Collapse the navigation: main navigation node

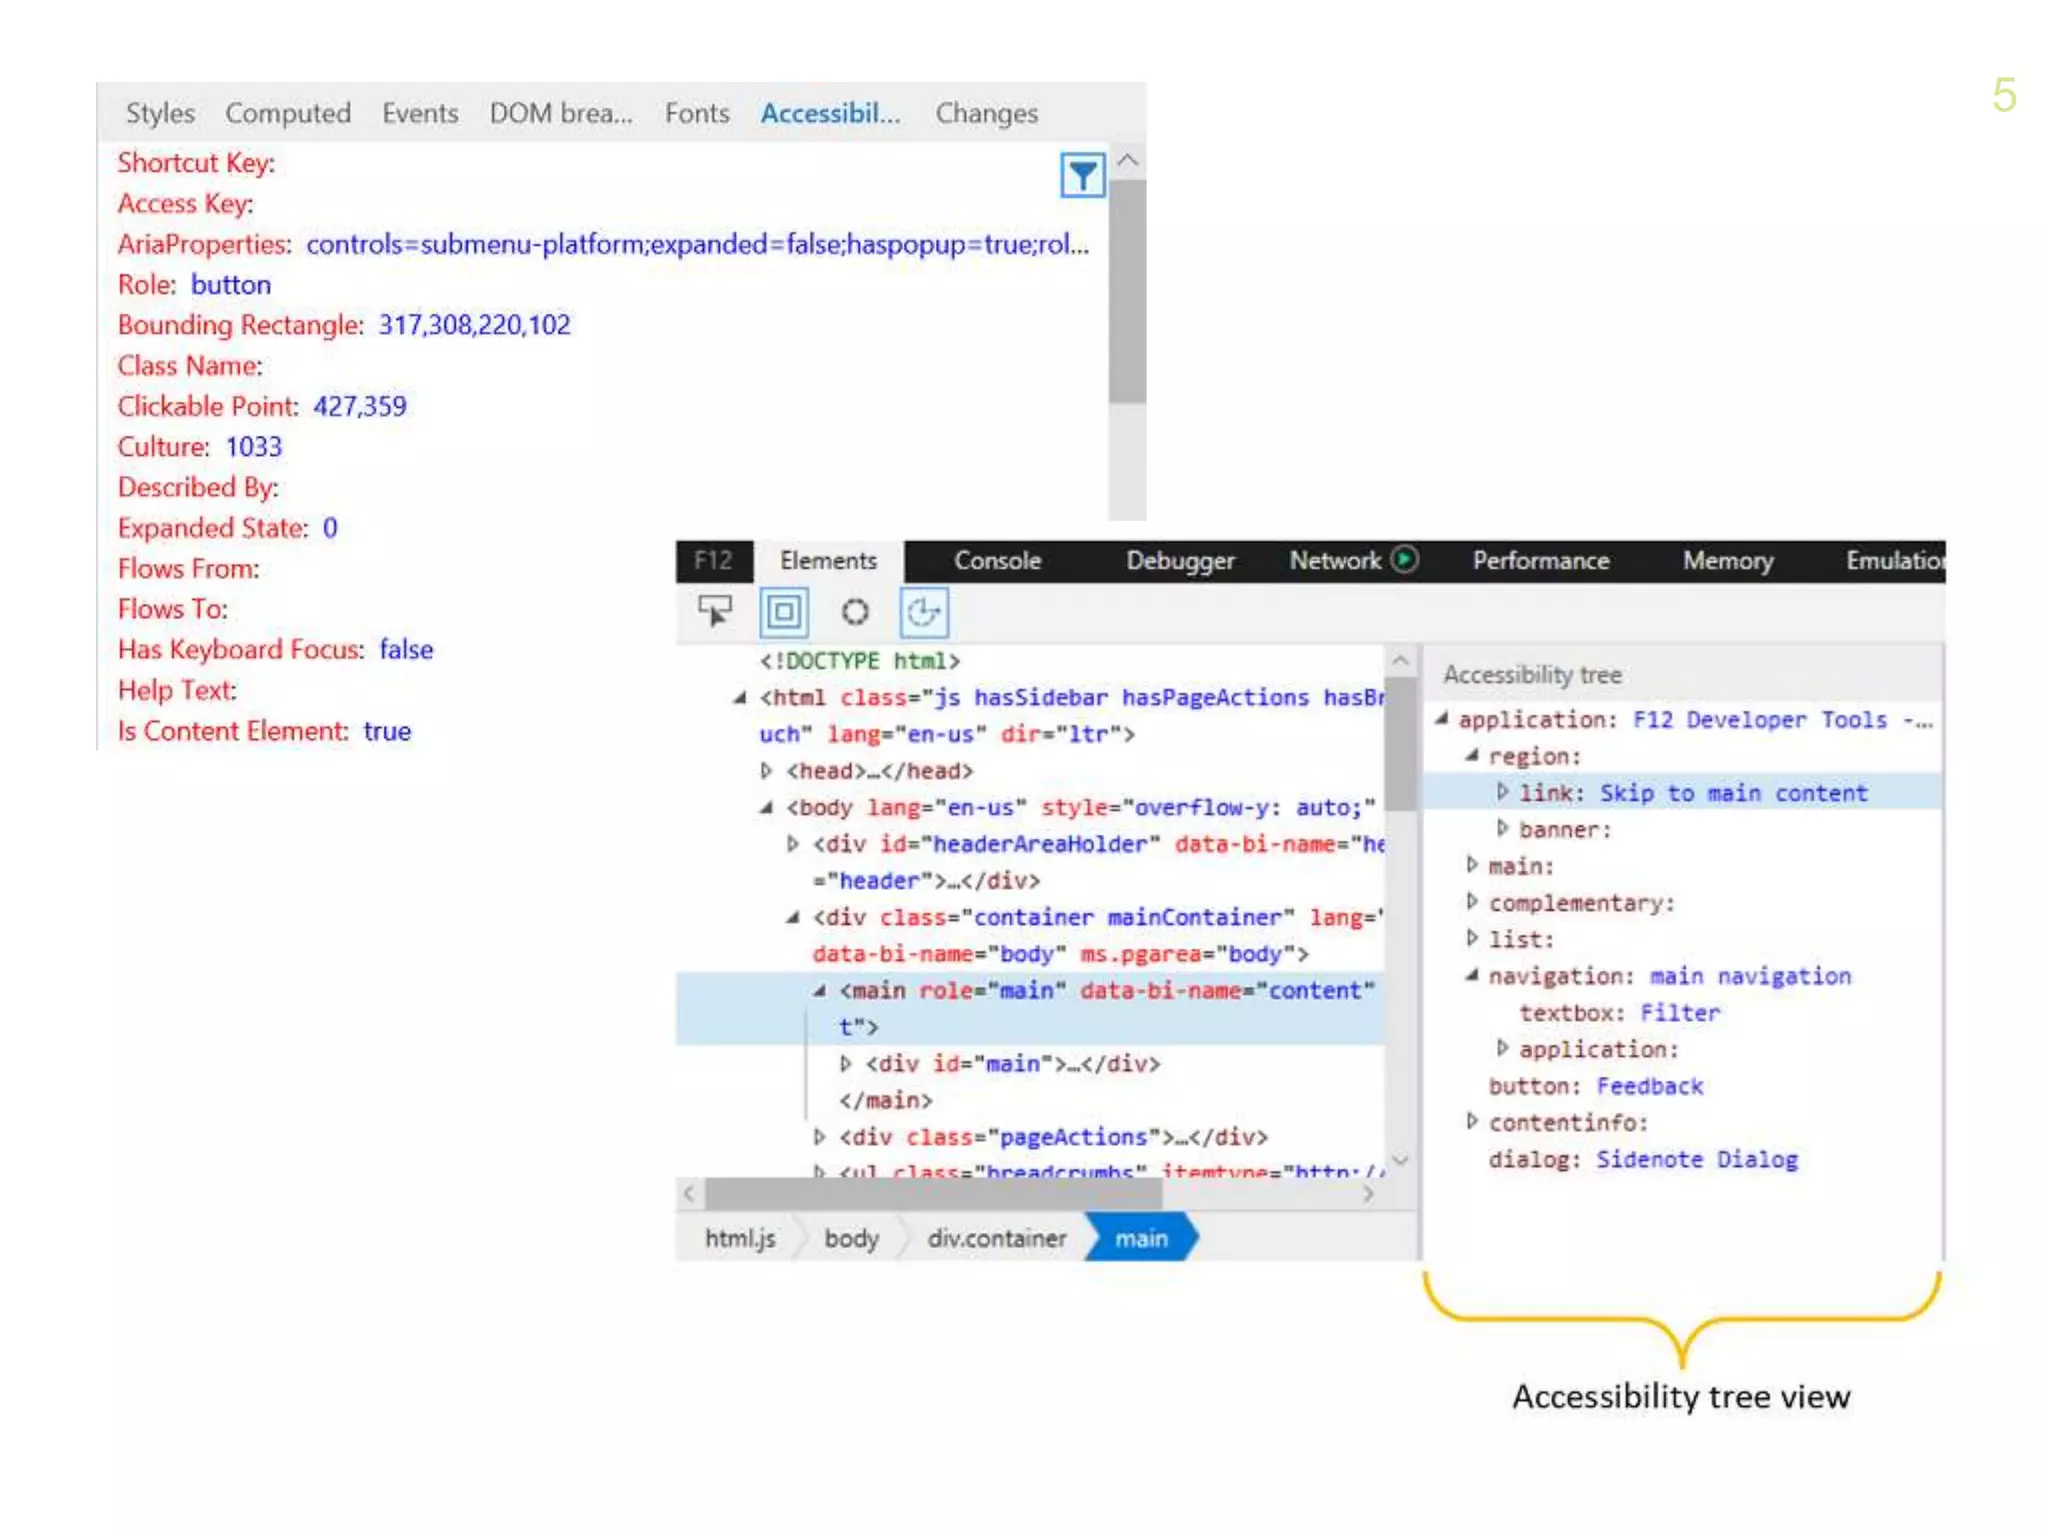(1472, 975)
